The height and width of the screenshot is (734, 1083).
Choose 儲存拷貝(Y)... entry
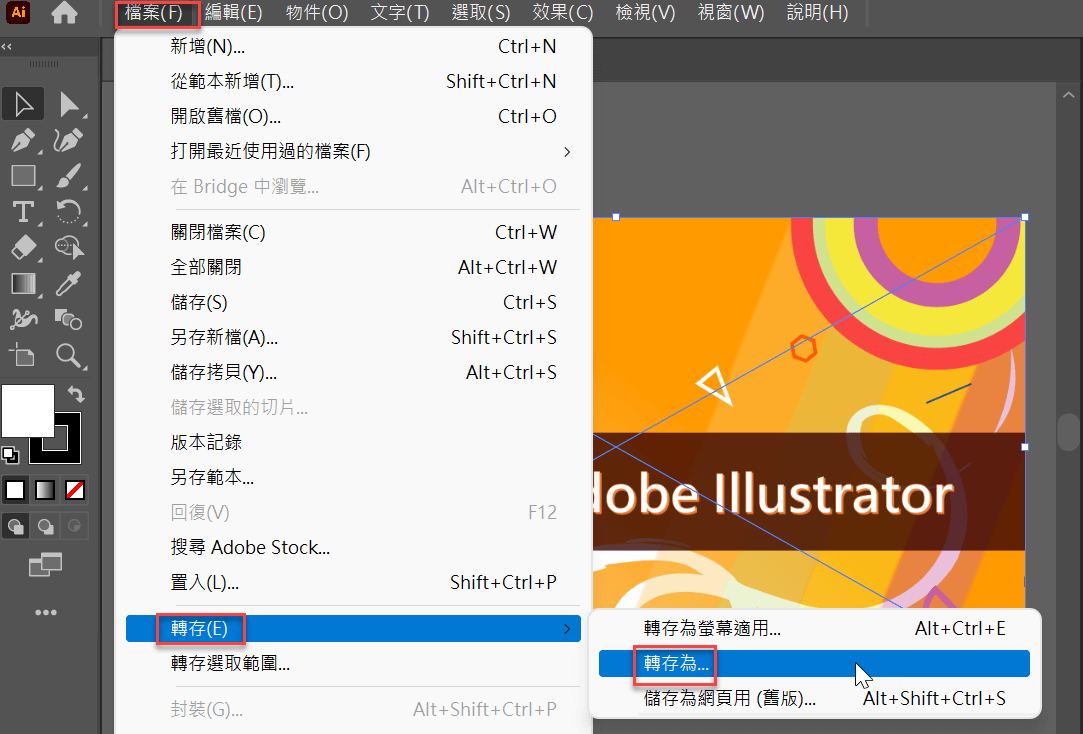(353, 372)
